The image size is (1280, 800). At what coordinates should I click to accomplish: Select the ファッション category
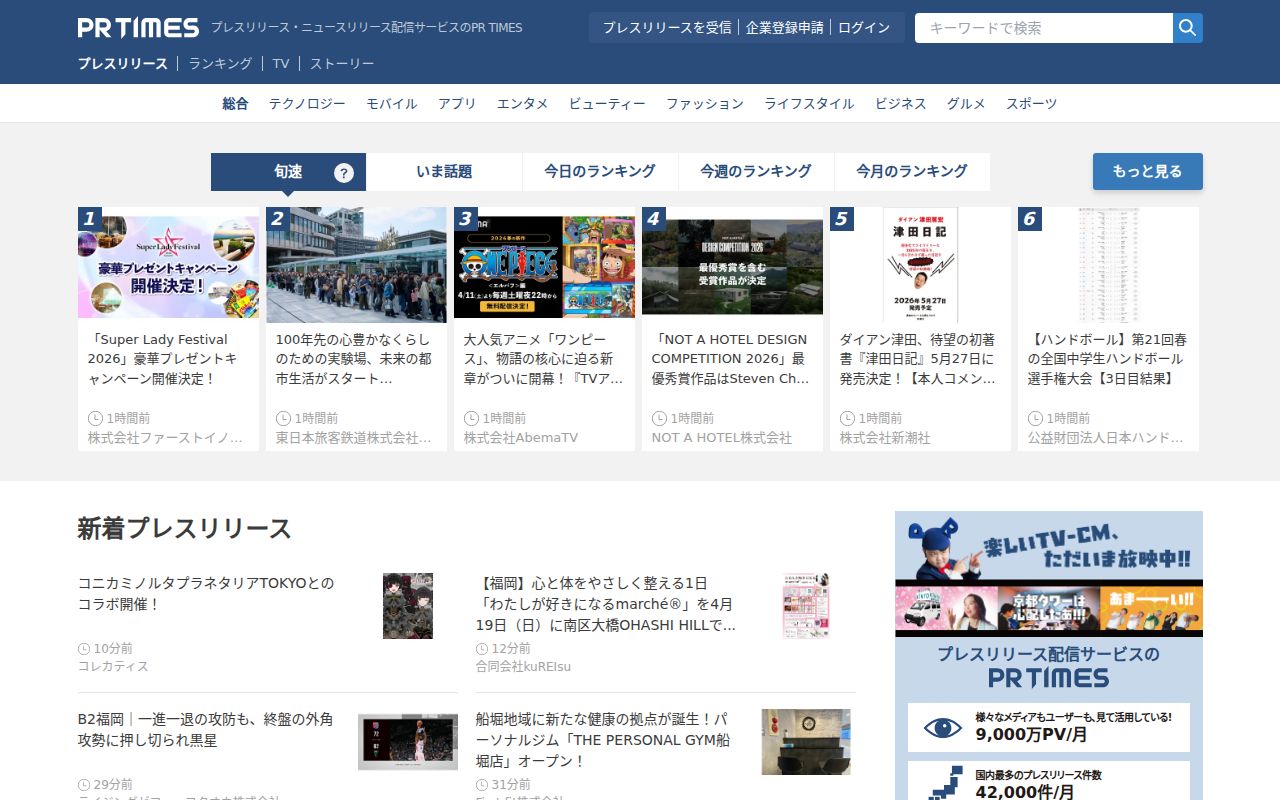(705, 104)
